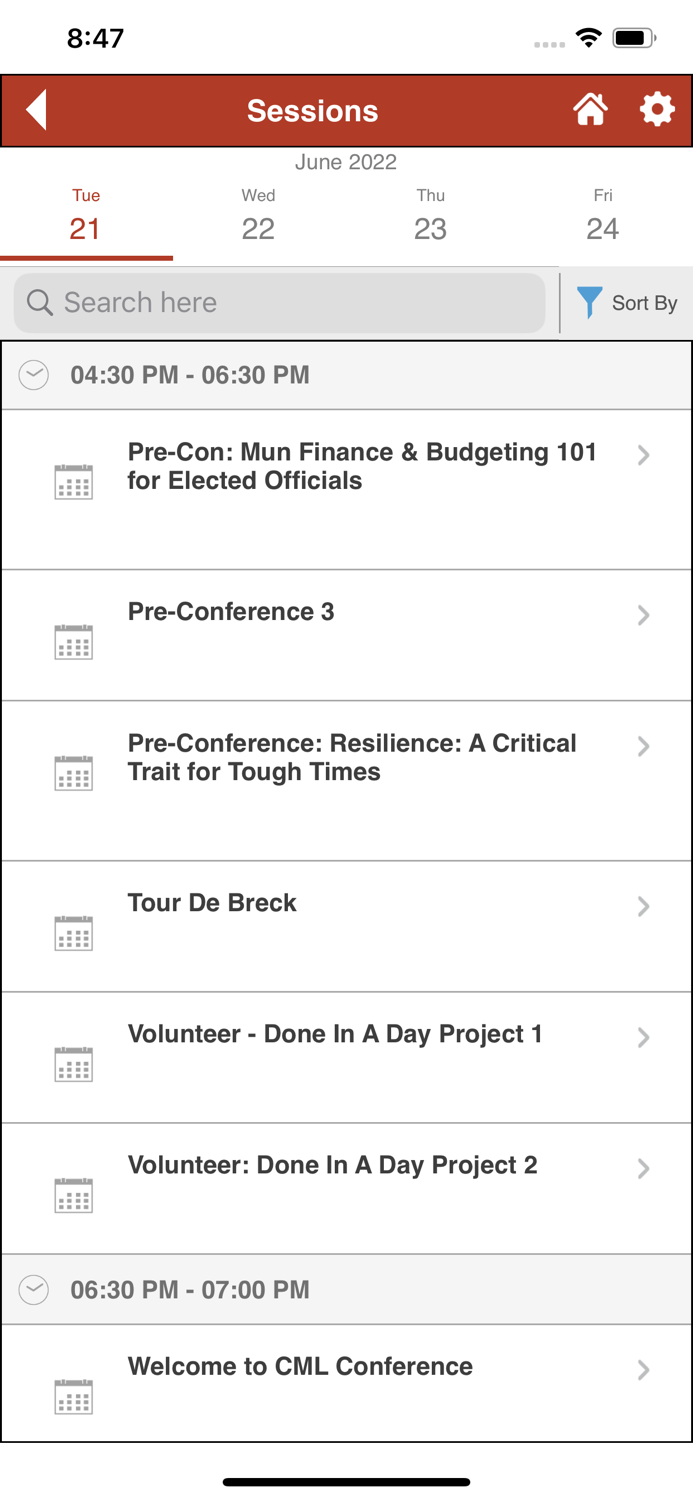Tap the calendar icon beside Pre-Conference 3
The image size is (693, 1500).
(72, 641)
